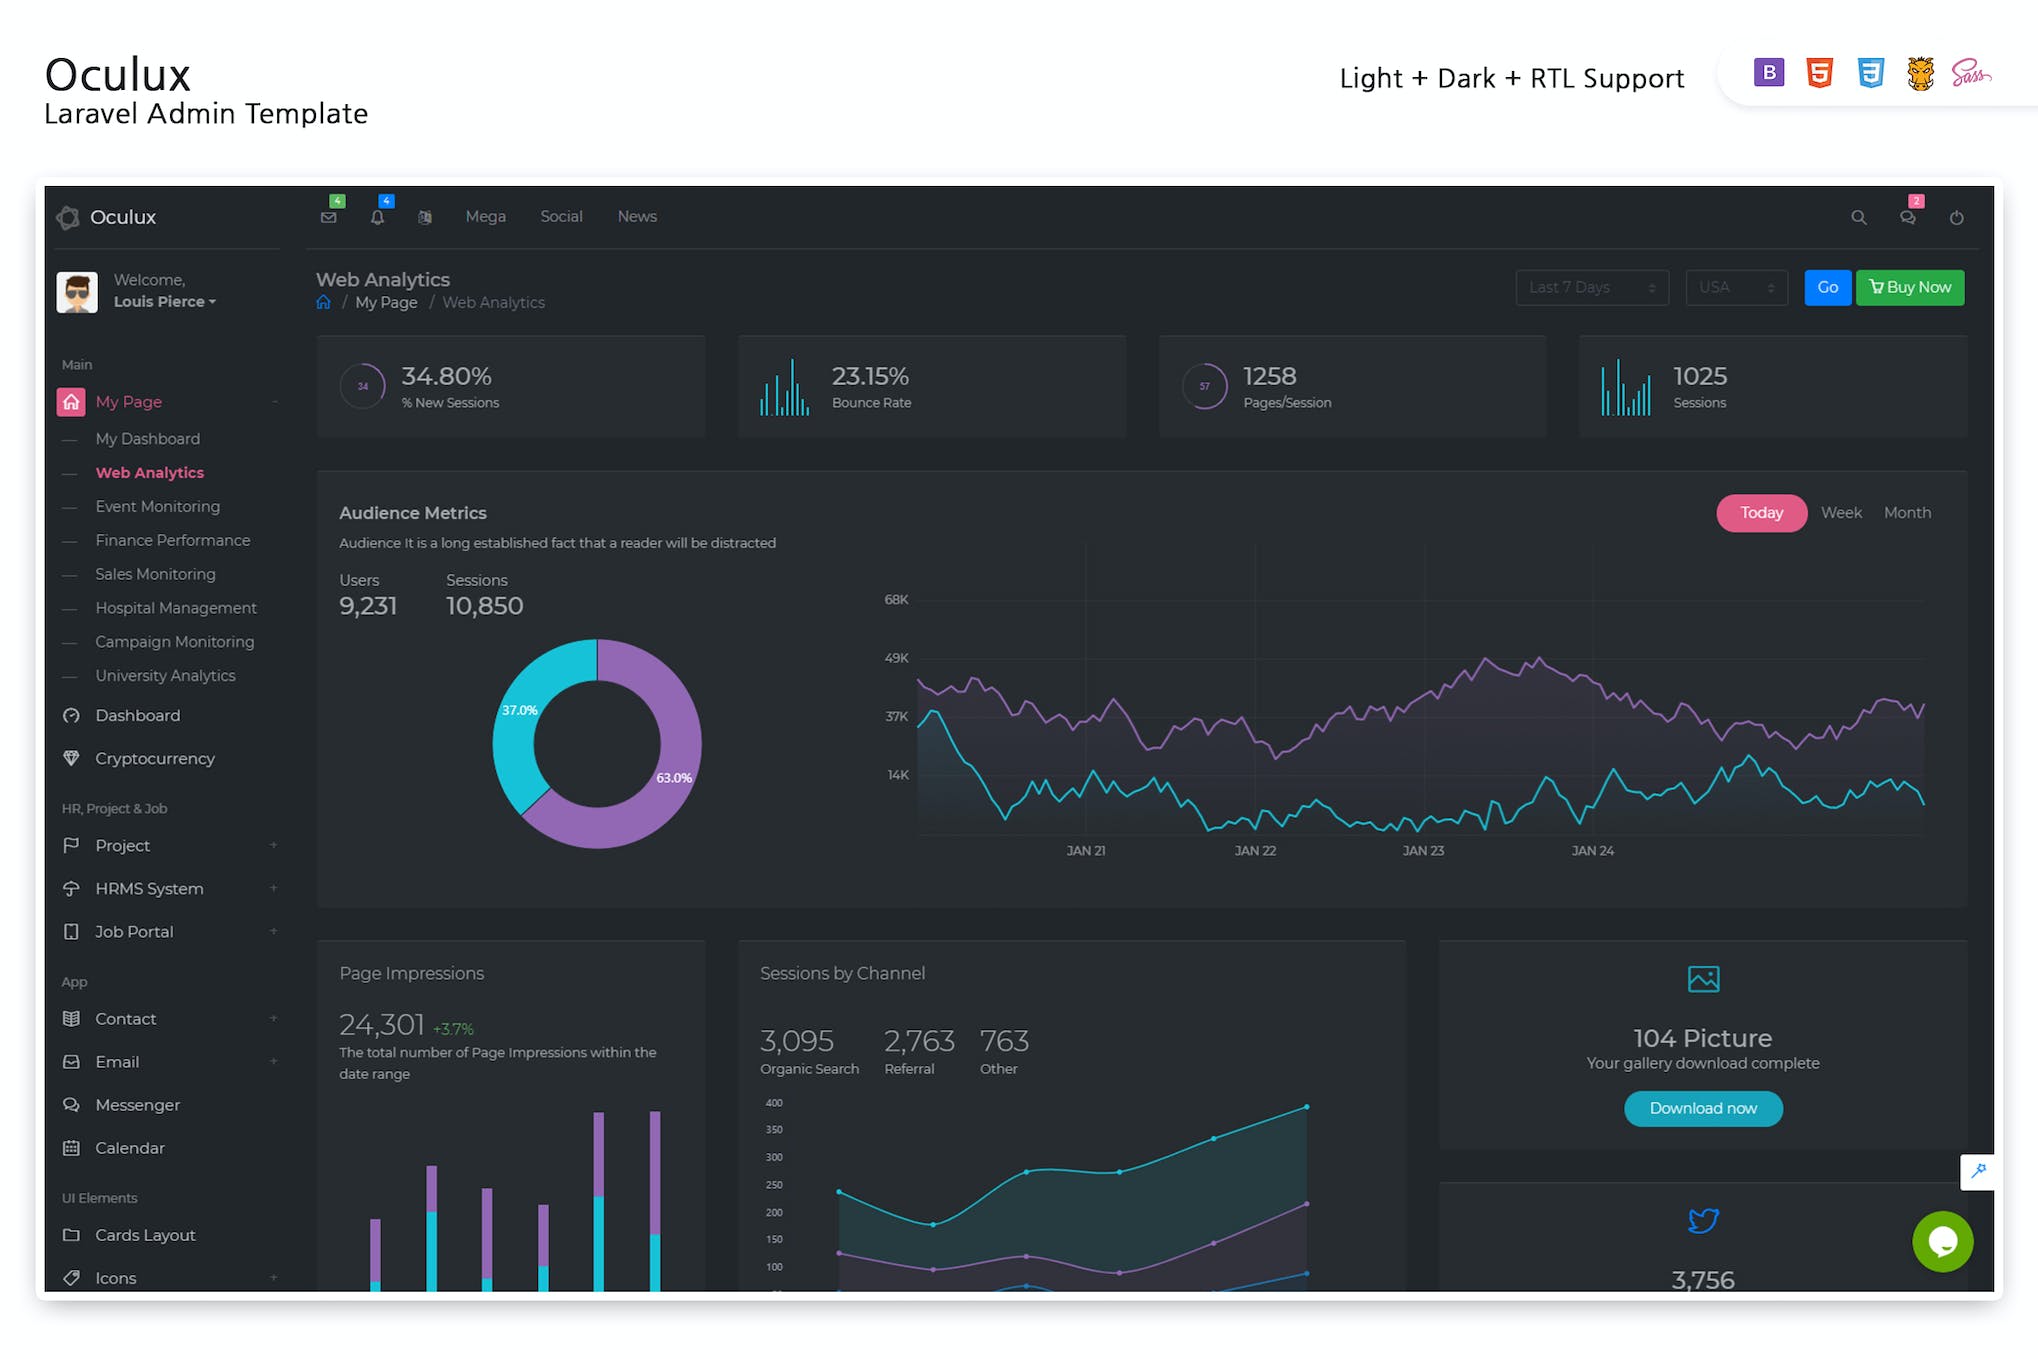Click the search icon in the top navbar
Screen dimensions: 2038x1359
click(x=1860, y=217)
